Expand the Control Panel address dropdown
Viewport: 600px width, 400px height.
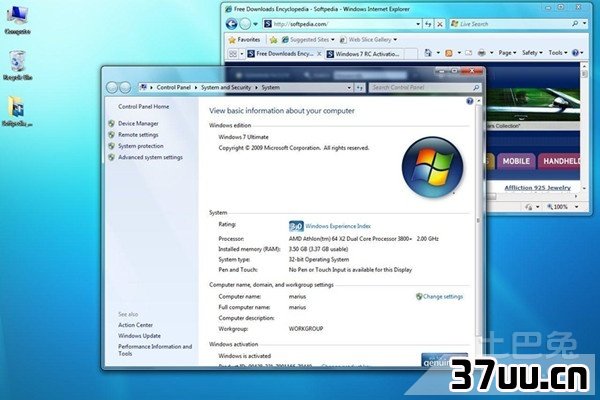pos(349,88)
